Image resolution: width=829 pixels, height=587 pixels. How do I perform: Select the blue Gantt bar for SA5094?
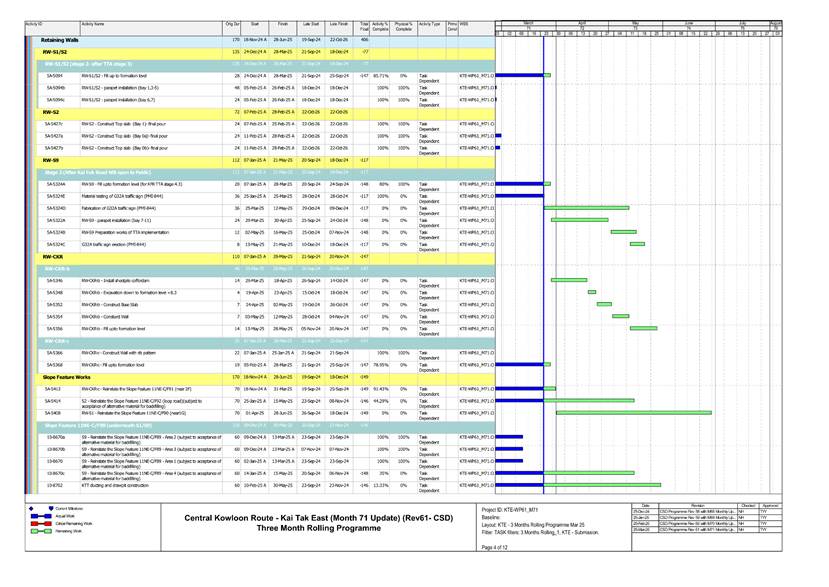click(x=519, y=75)
